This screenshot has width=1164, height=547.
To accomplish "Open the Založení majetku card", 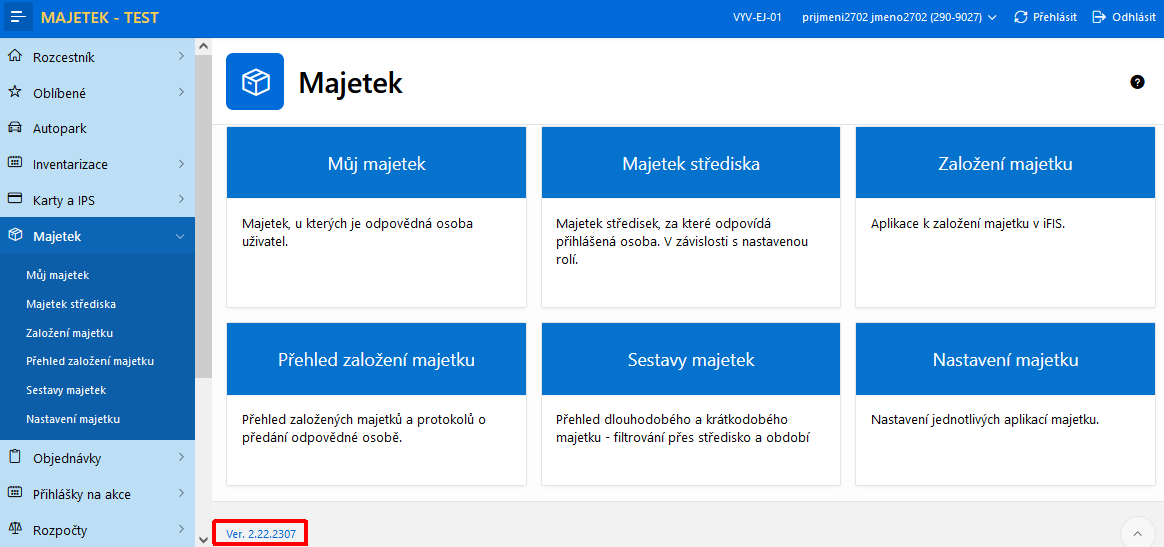I will click(1005, 217).
